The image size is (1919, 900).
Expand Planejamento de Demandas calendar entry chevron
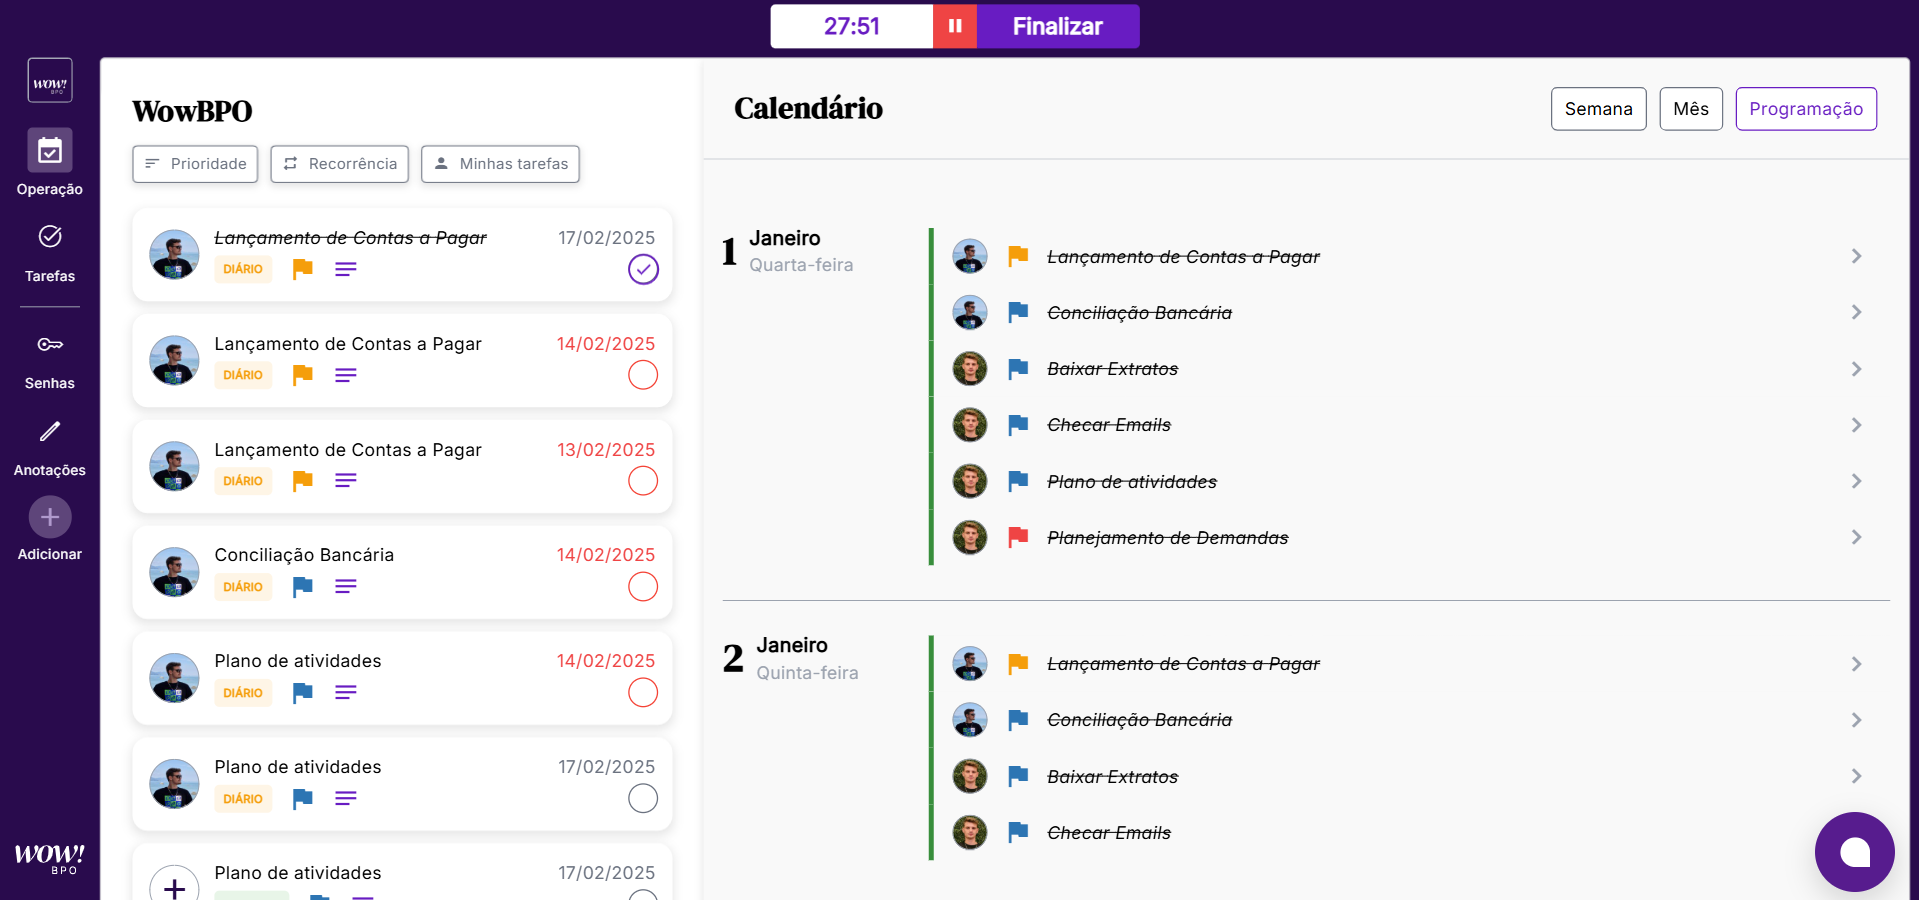point(1856,538)
